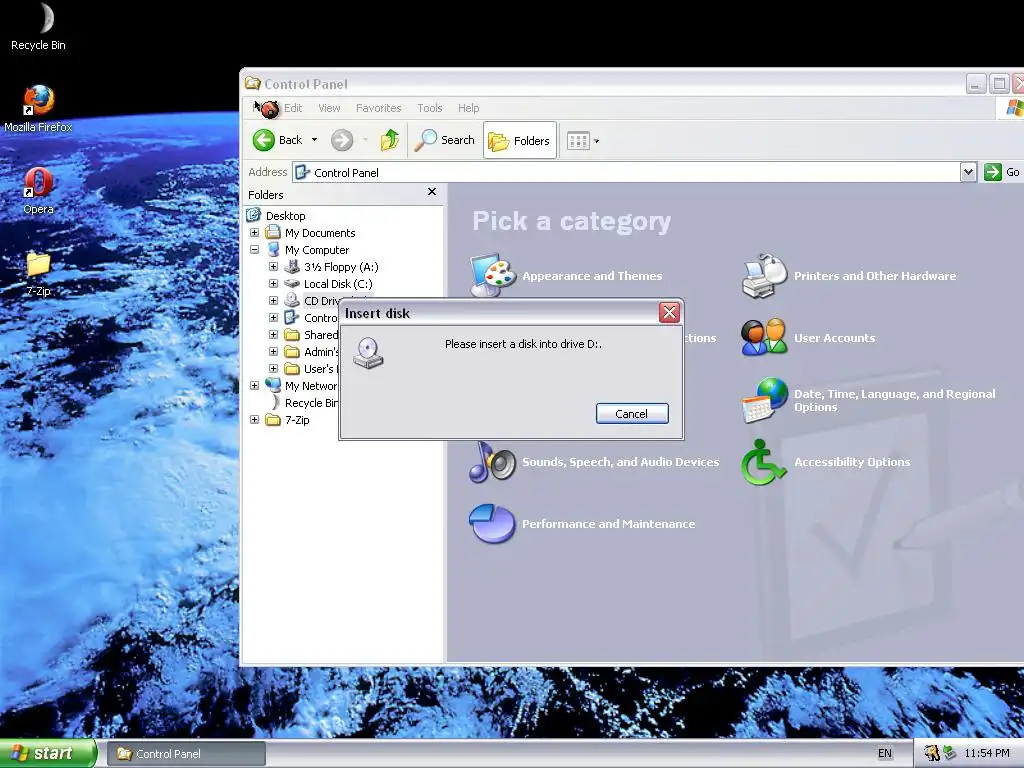Select Recycle Bin in the folder tree
This screenshot has height=768, width=1024.
[311, 402]
